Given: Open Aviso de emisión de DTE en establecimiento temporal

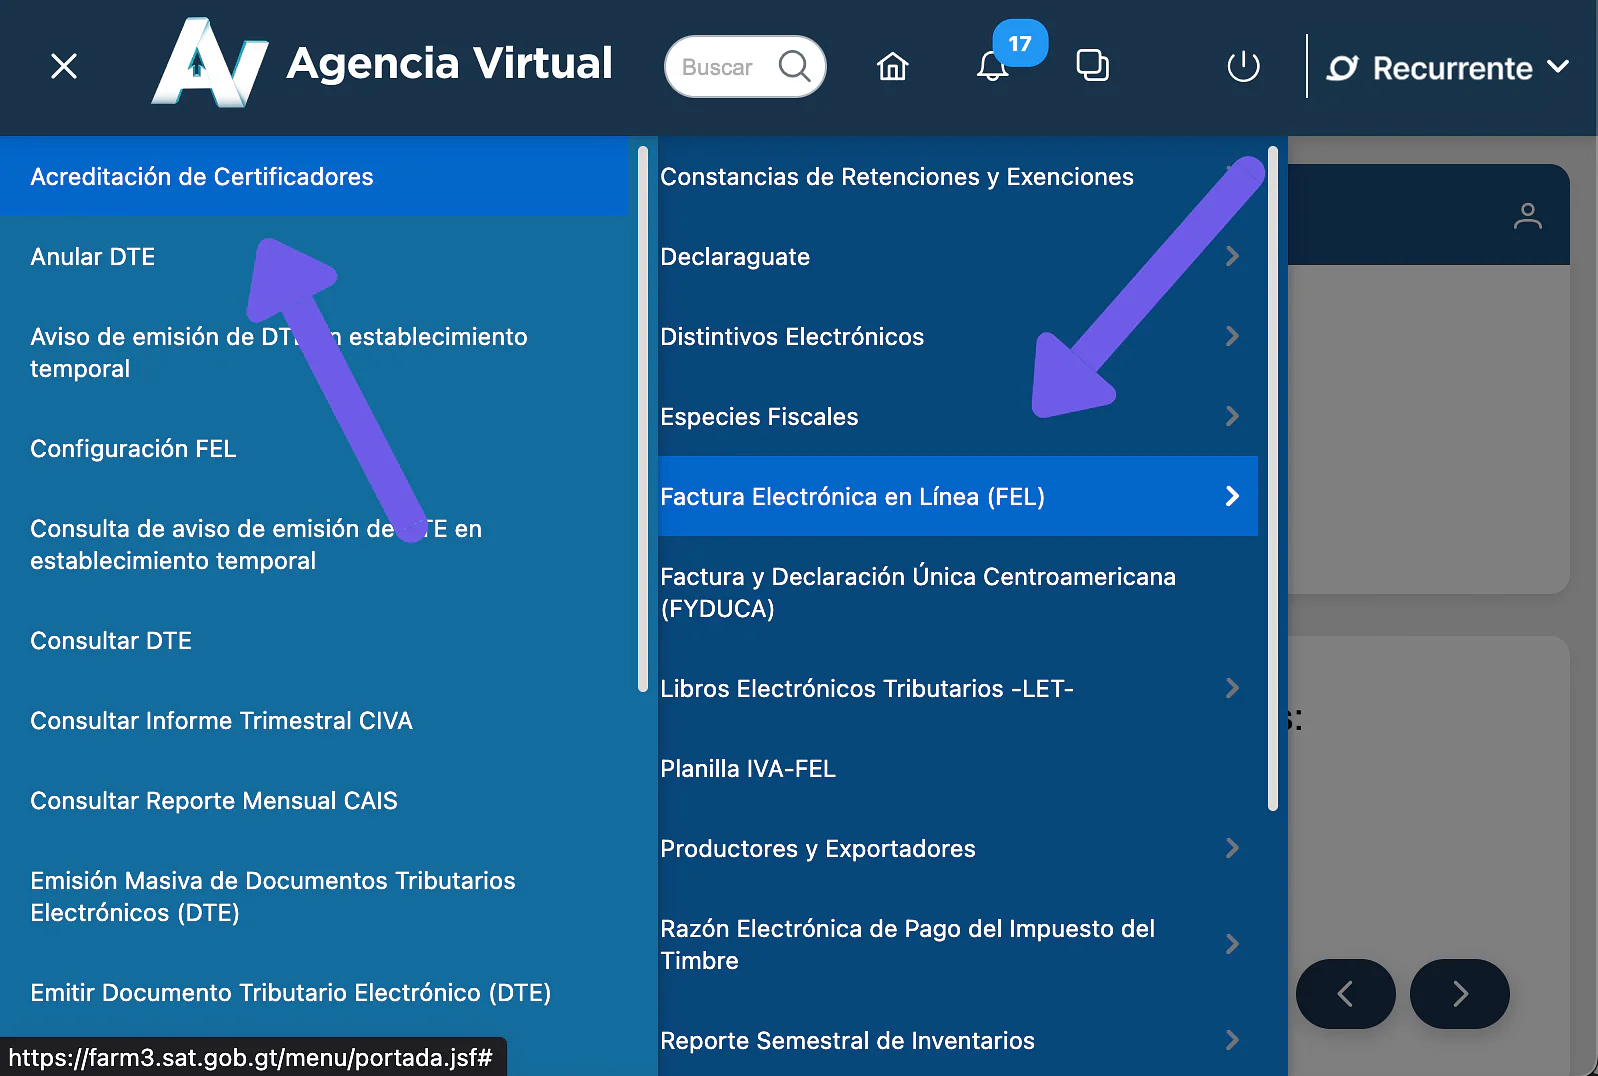Looking at the screenshot, I should click(x=314, y=352).
